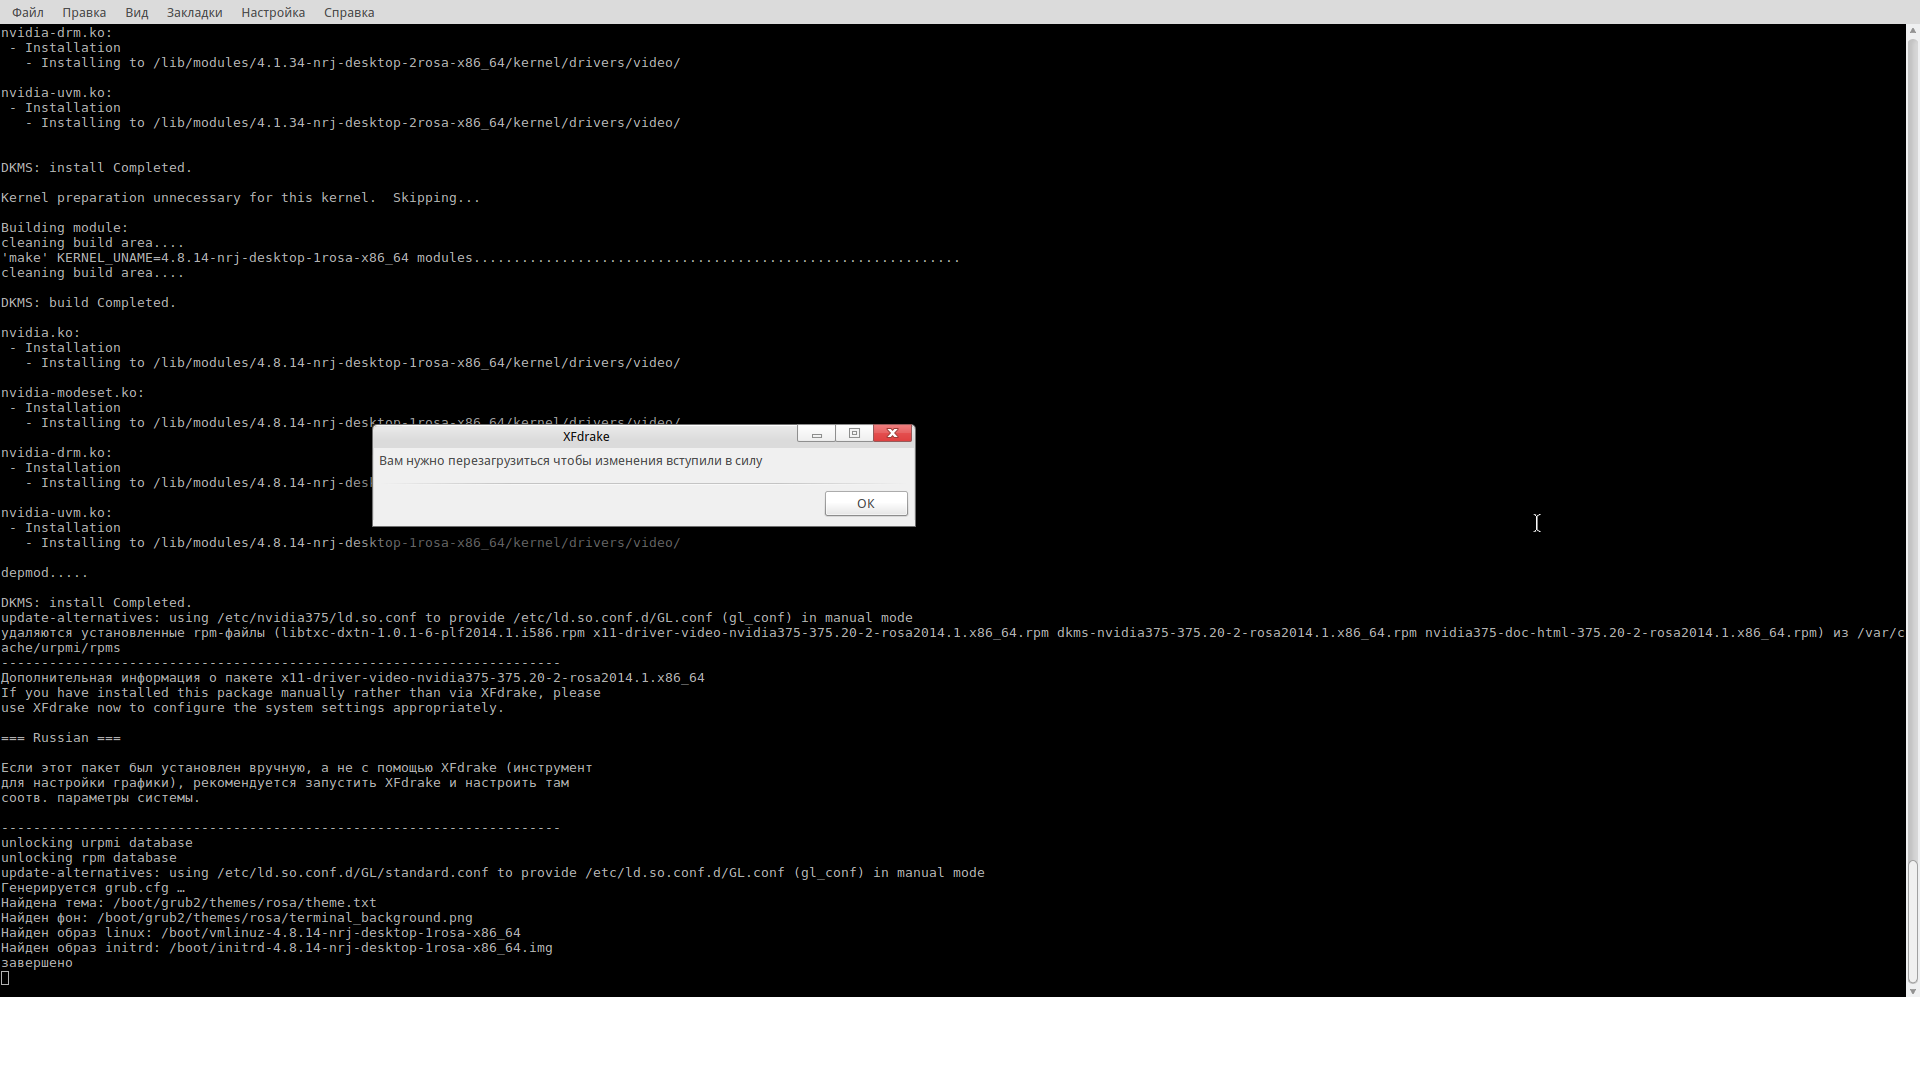Open the Справка menu
Screen dimensions: 1920x1080
349,12
